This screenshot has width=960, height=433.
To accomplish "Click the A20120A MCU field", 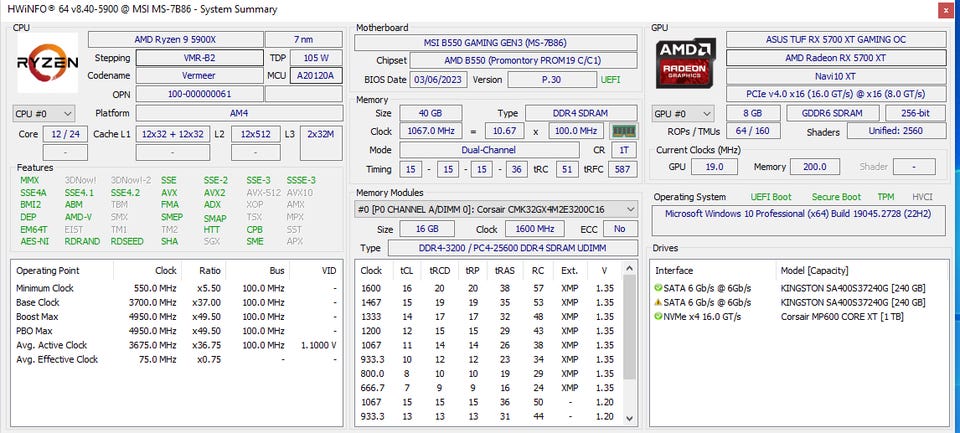I will point(316,76).
